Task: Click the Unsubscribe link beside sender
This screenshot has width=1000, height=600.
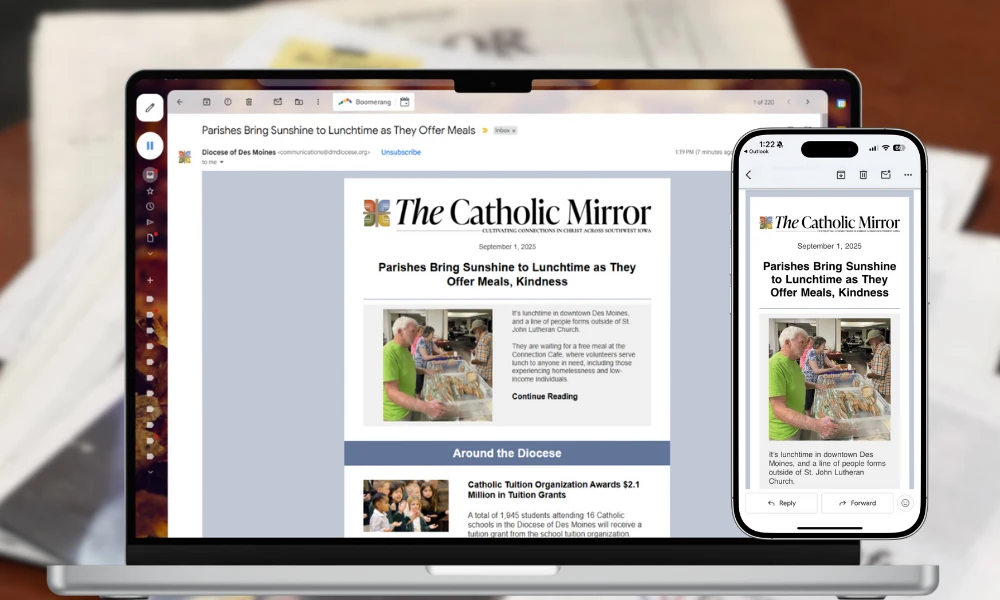Action: point(400,152)
